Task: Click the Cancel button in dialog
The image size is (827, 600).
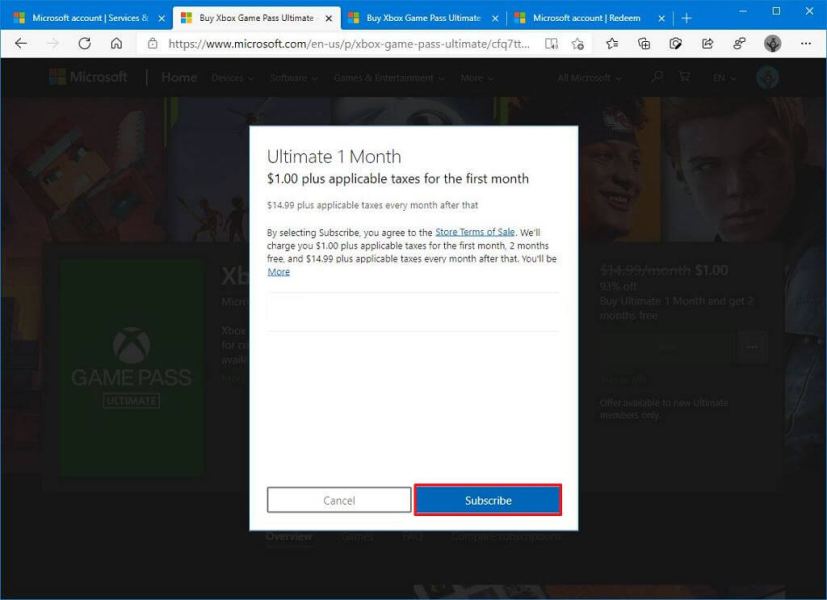Action: coord(339,500)
